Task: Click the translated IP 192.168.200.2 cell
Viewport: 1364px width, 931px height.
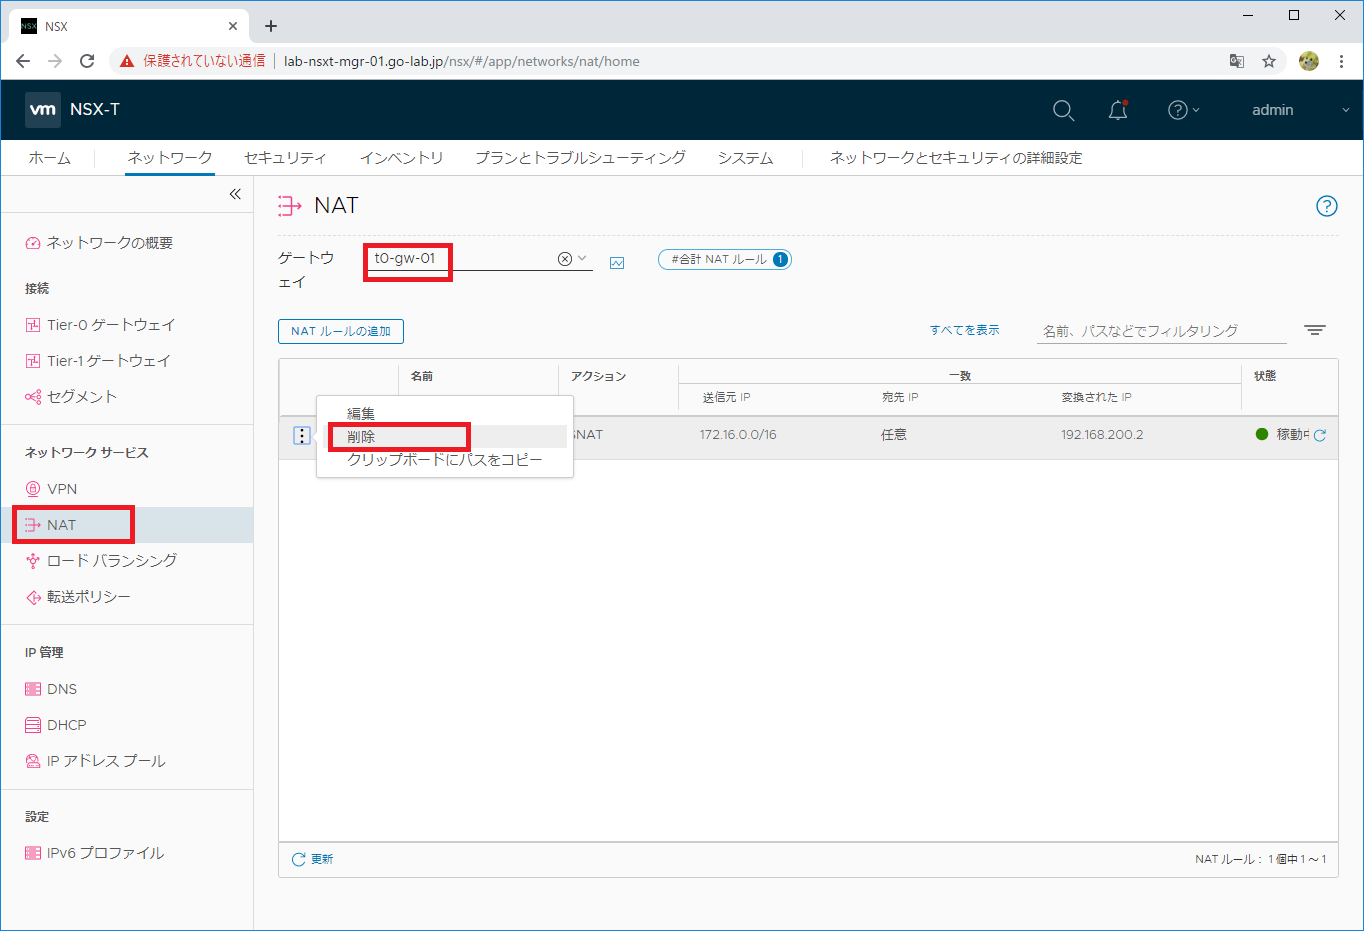Action: pyautogui.click(x=1102, y=435)
